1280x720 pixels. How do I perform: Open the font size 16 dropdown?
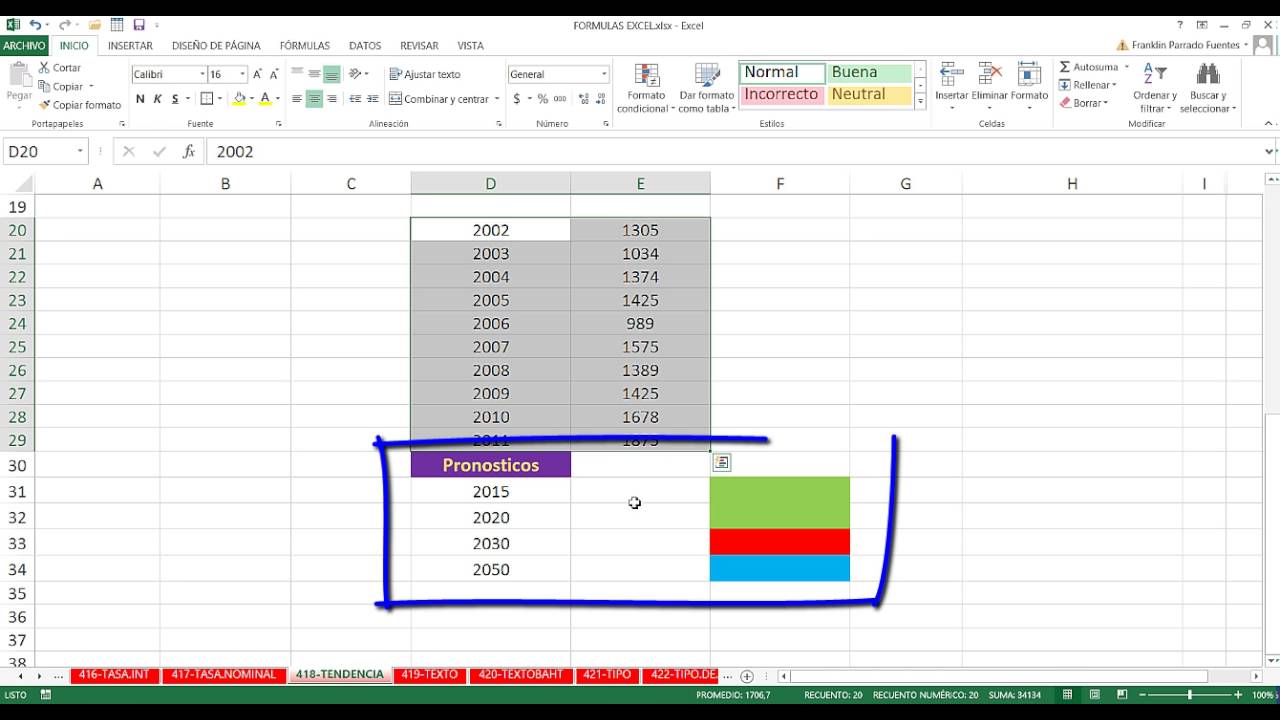[x=242, y=74]
